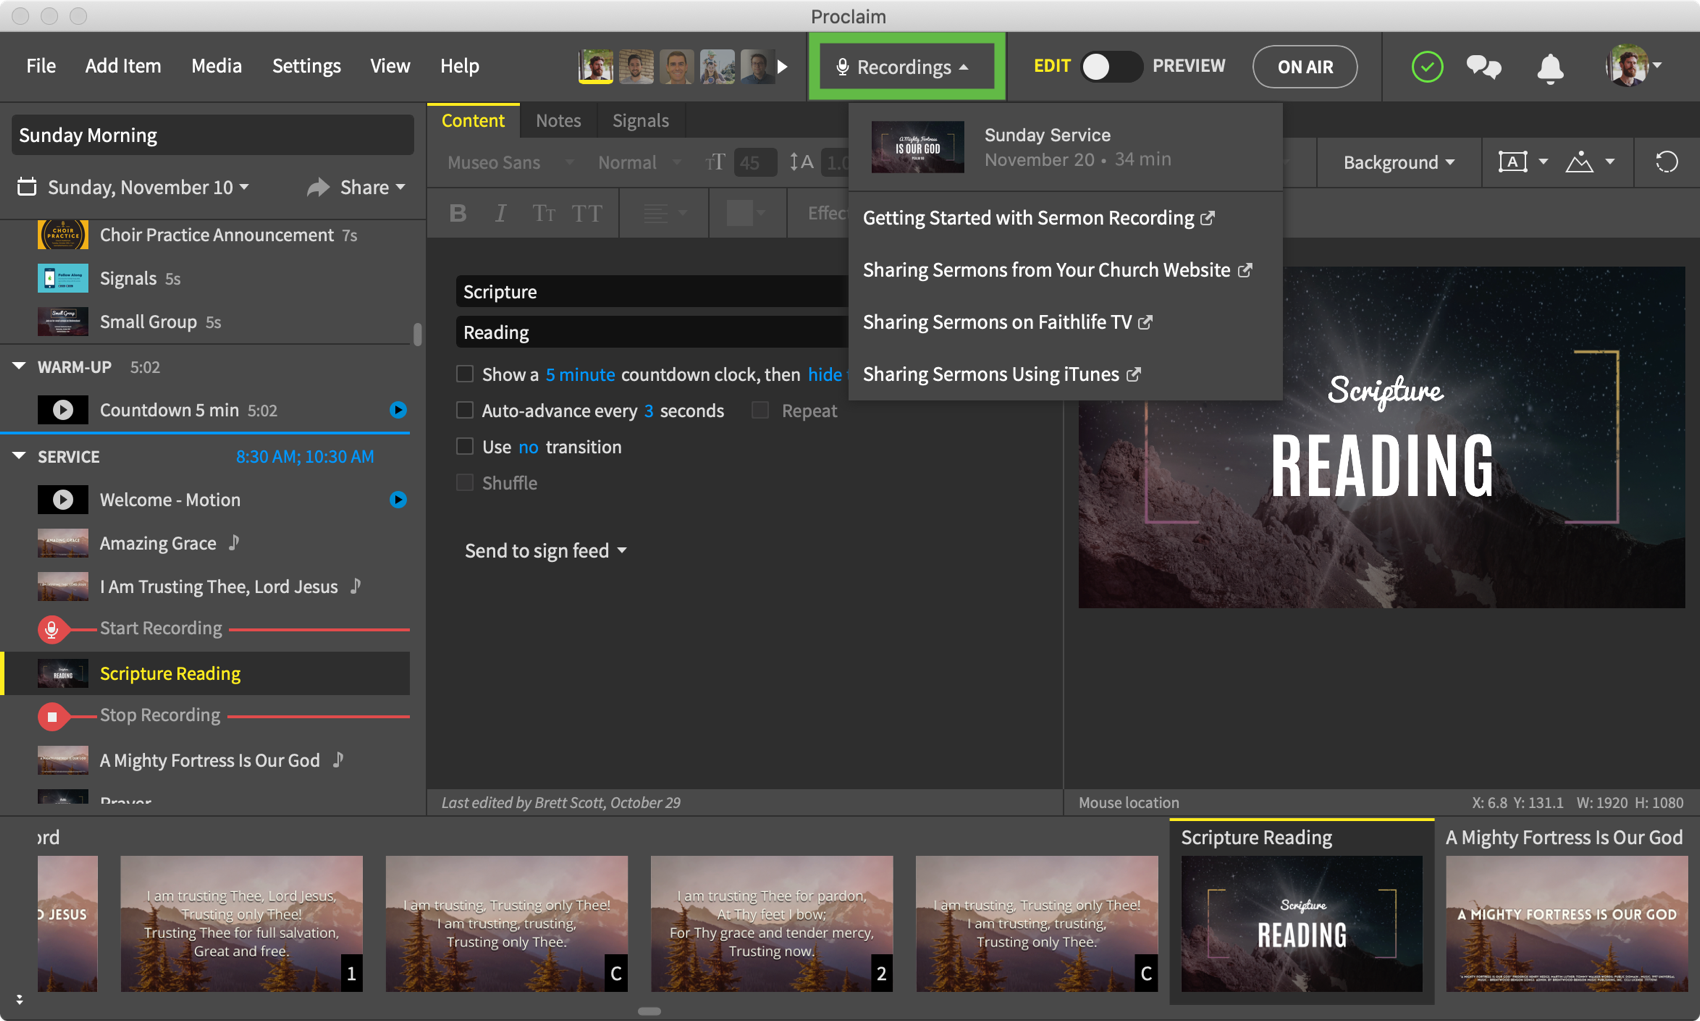This screenshot has width=1700, height=1021.
Task: Switch to the Signals tab
Action: pyautogui.click(x=640, y=120)
